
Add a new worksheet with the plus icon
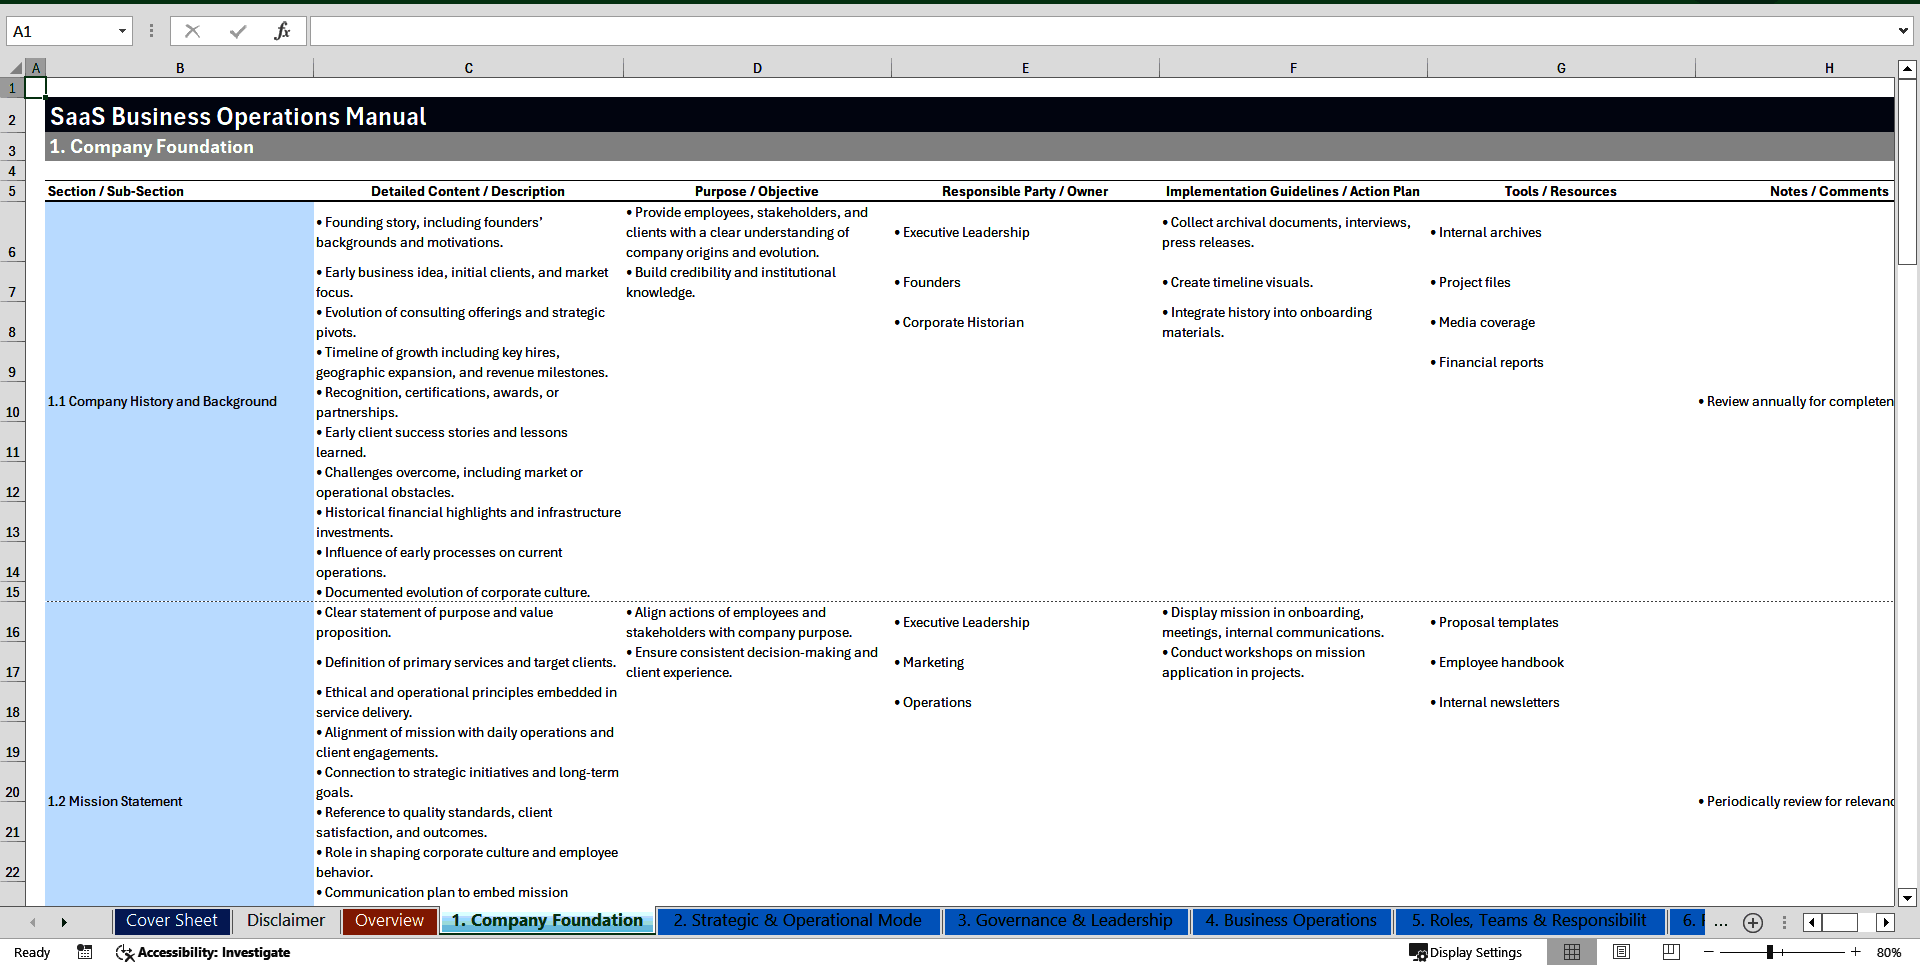[1752, 922]
